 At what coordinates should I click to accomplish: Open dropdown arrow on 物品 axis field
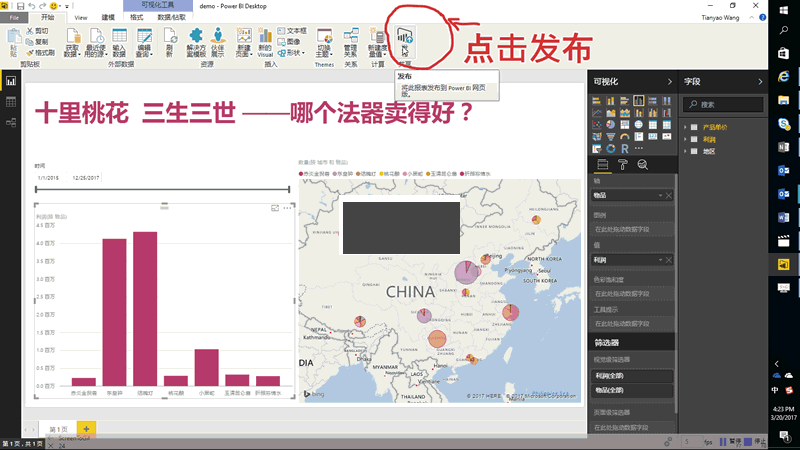tap(661, 195)
